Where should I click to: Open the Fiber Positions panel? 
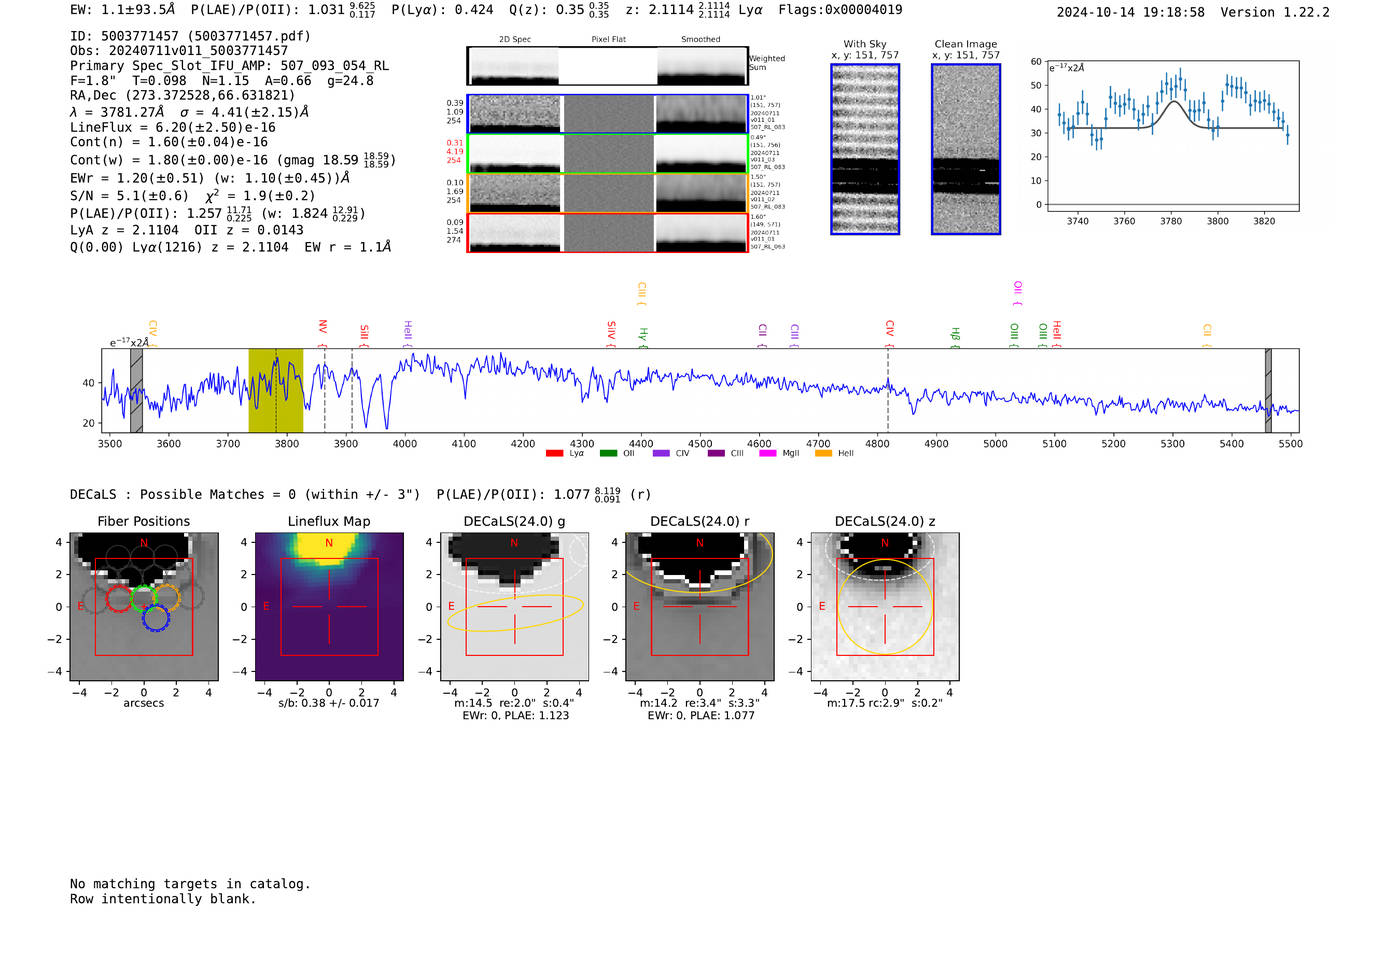(144, 607)
